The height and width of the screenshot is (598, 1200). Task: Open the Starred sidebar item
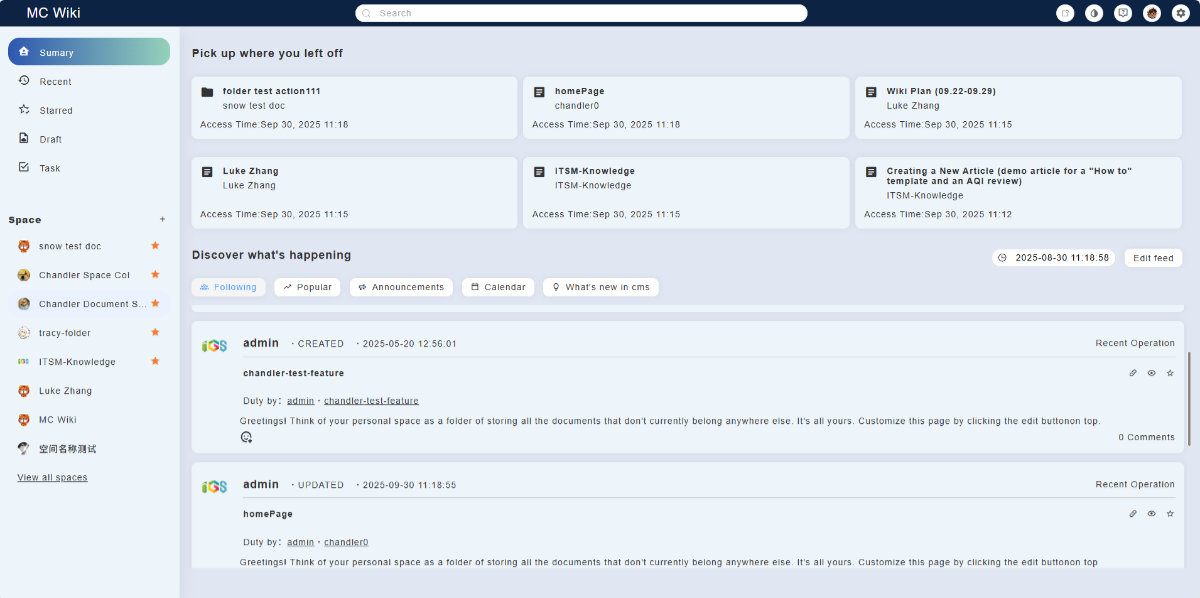(x=89, y=110)
